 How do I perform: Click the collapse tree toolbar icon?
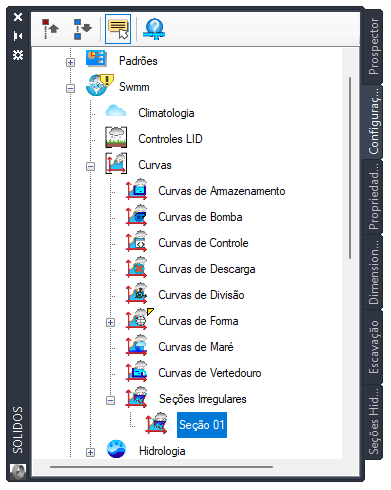[50, 29]
